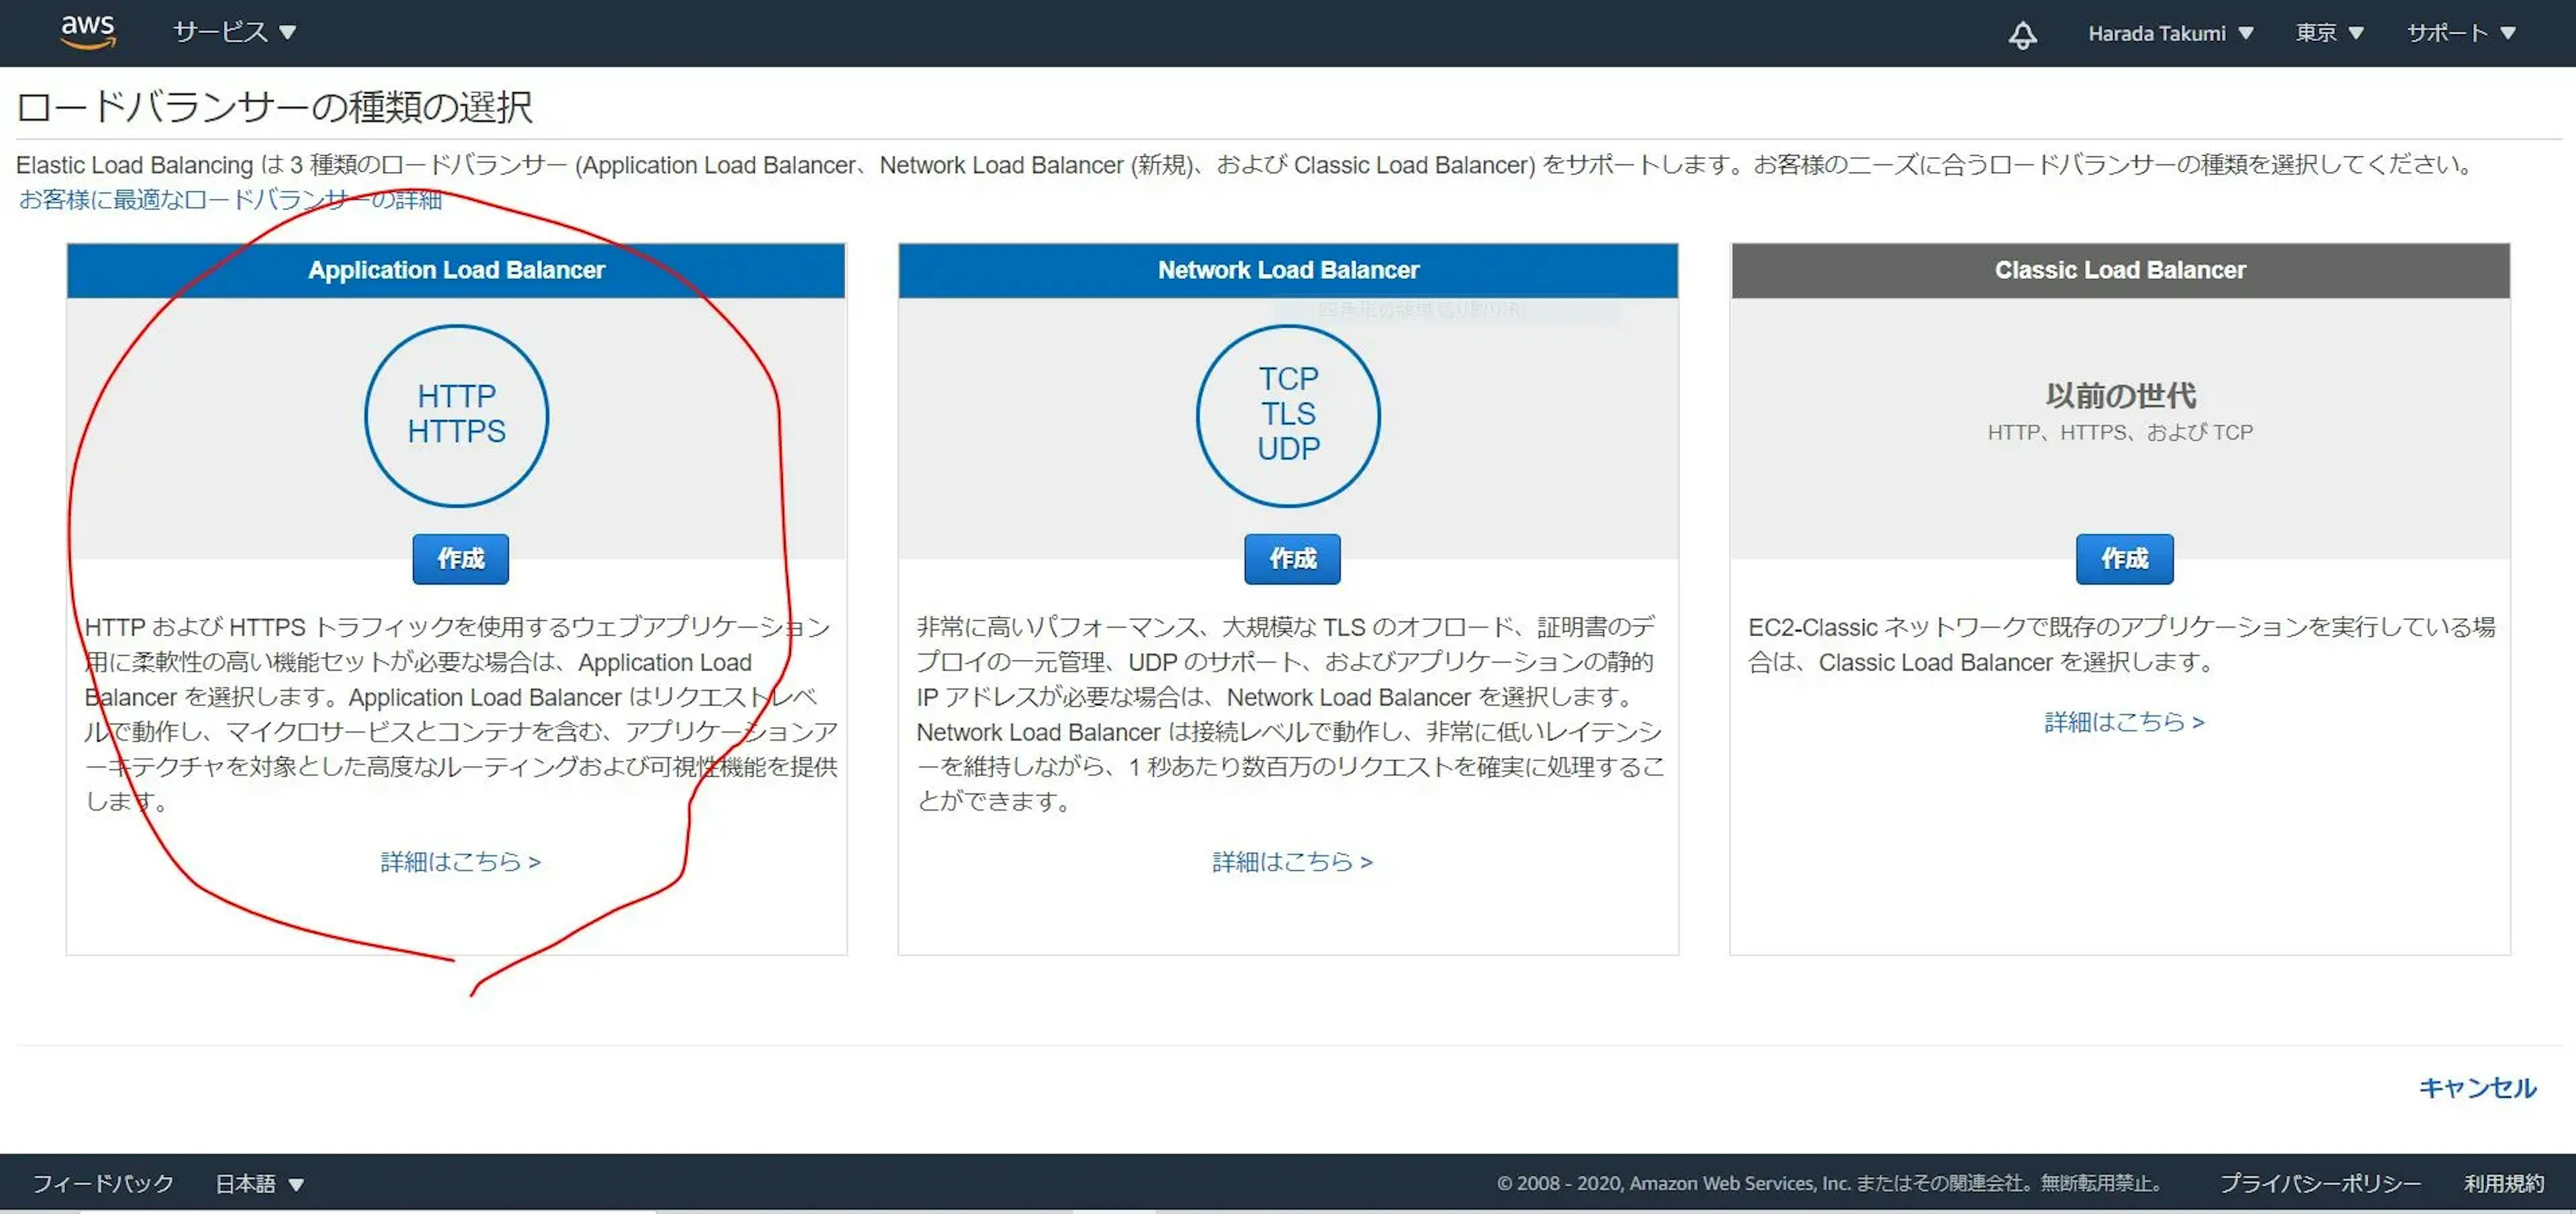Screen dimensions: 2576x1214
Task: Click the HTTP HTTPS circle icon
Action: (456, 415)
